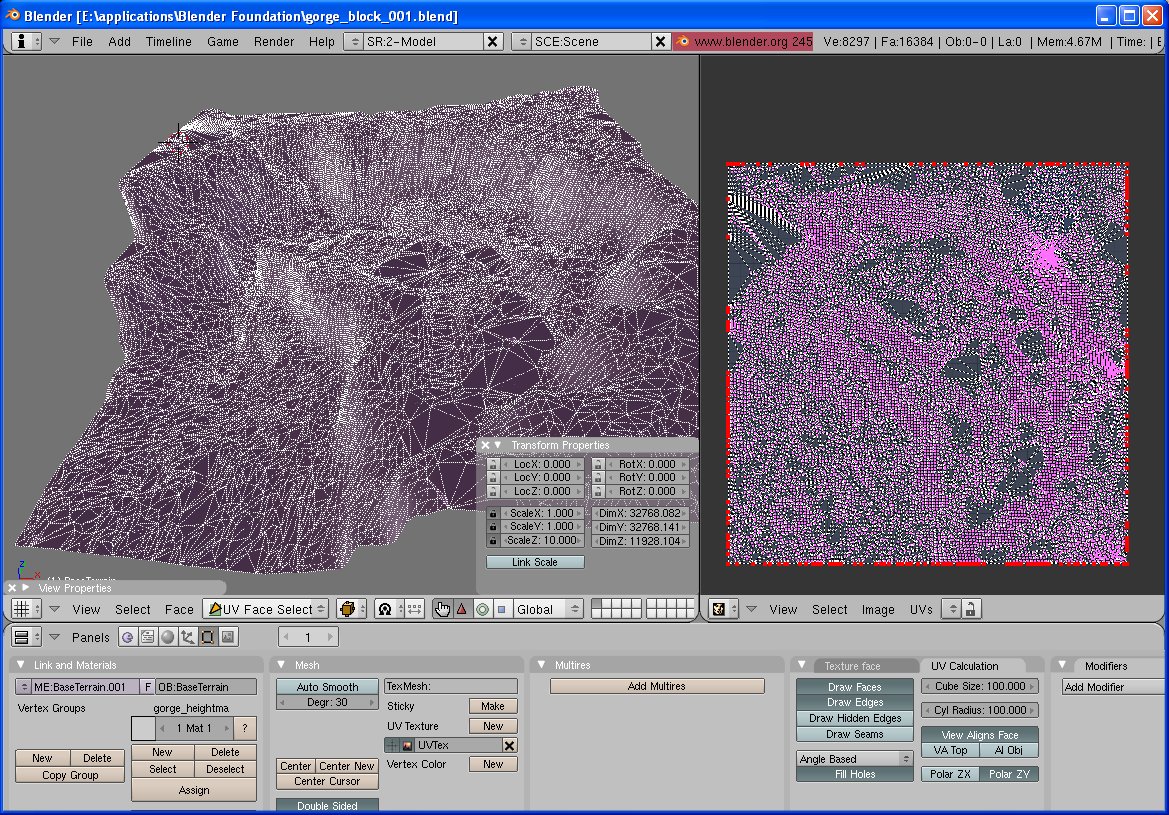Click the material color swatch beside Mat 1
Image resolution: width=1169 pixels, height=815 pixels.
click(x=144, y=728)
